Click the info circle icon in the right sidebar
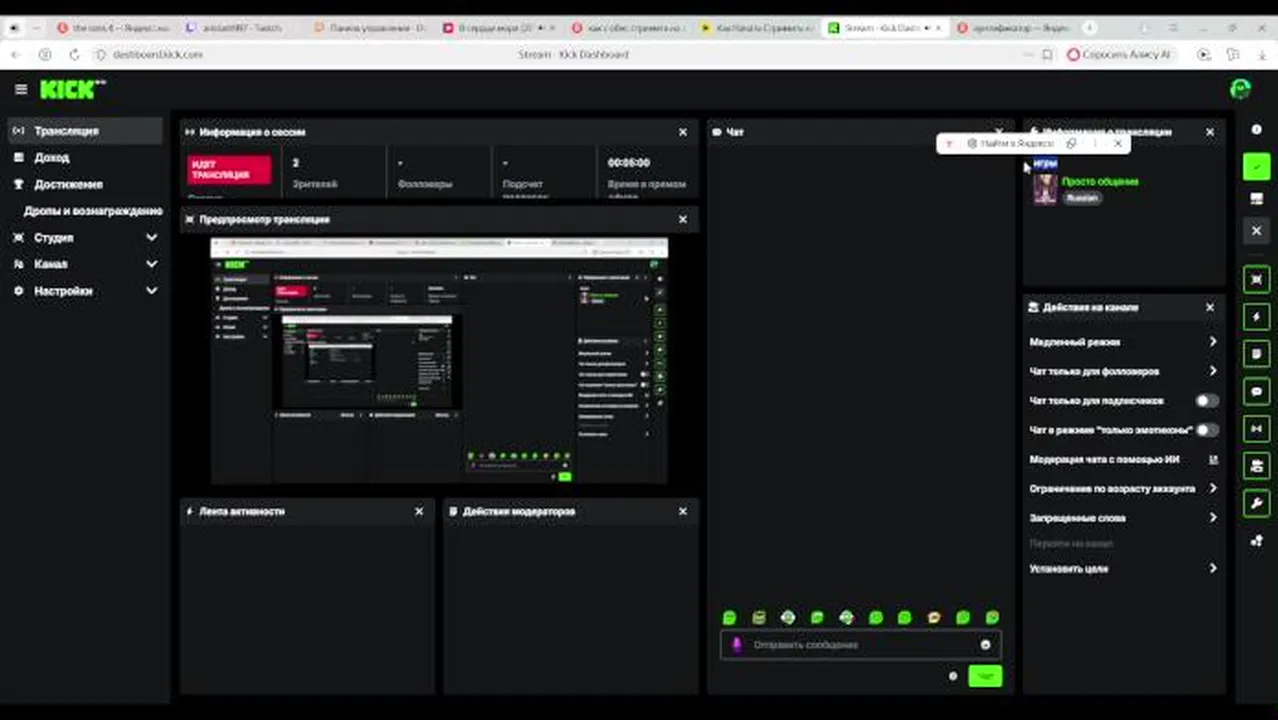The height and width of the screenshot is (720, 1278). tap(1257, 130)
